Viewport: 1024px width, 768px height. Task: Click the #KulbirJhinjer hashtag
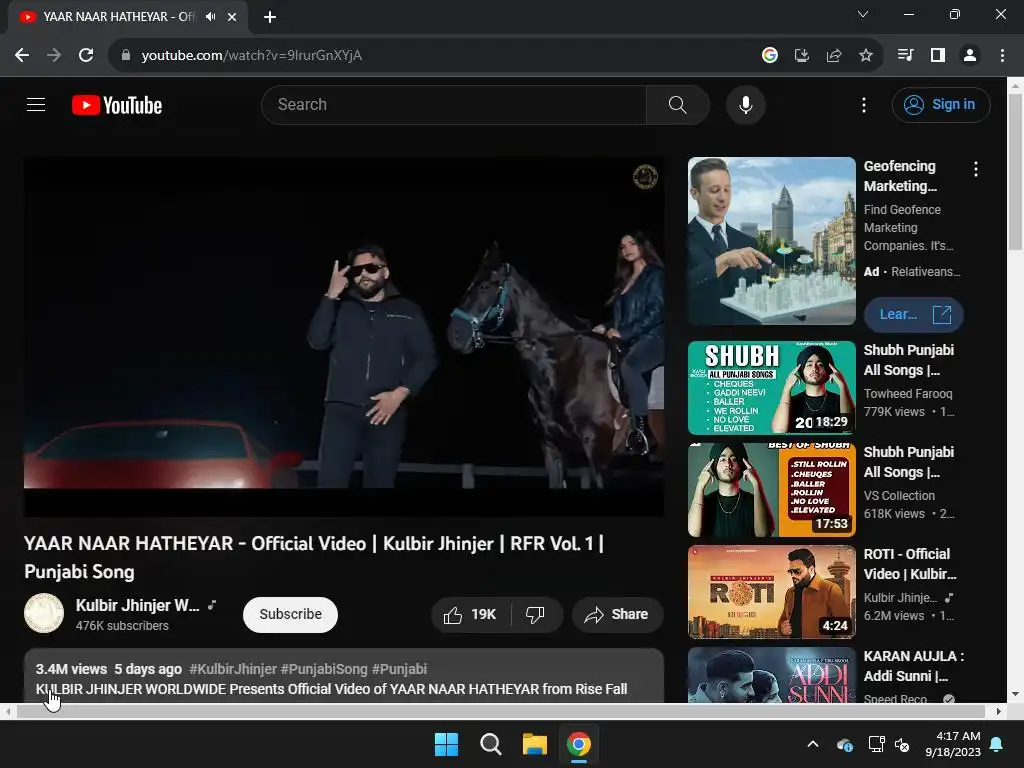[x=232, y=669]
